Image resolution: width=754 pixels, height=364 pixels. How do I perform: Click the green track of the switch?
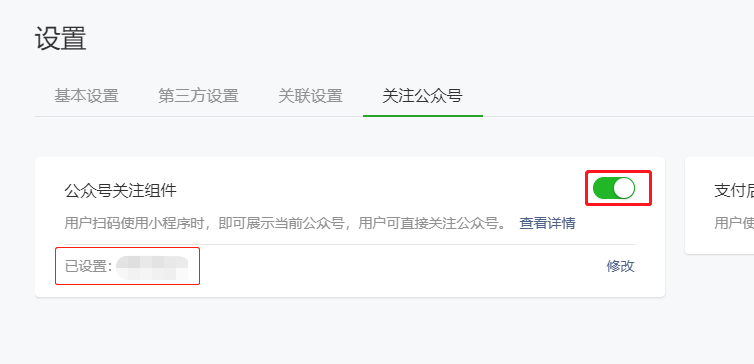pos(603,188)
